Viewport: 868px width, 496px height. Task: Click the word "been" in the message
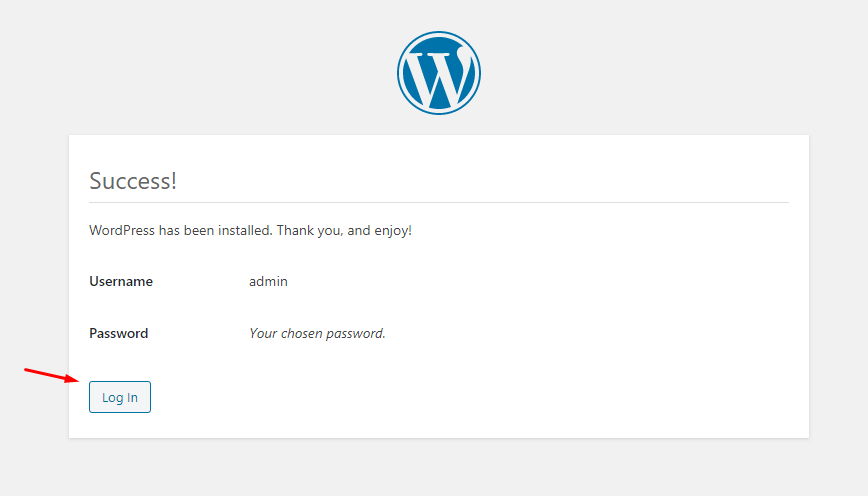[199, 230]
